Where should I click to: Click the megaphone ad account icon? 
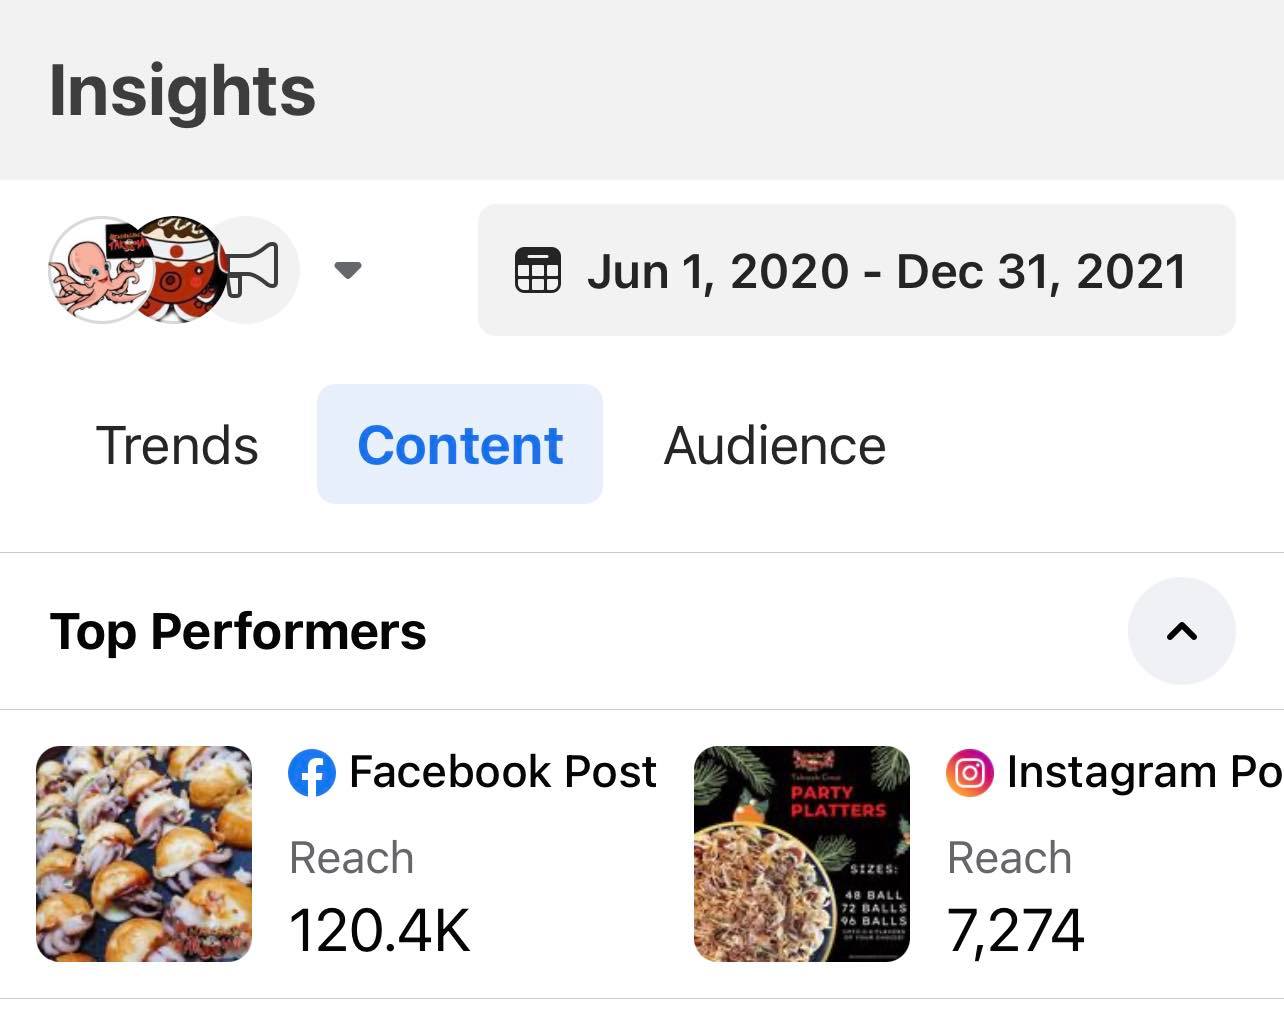coord(258,269)
